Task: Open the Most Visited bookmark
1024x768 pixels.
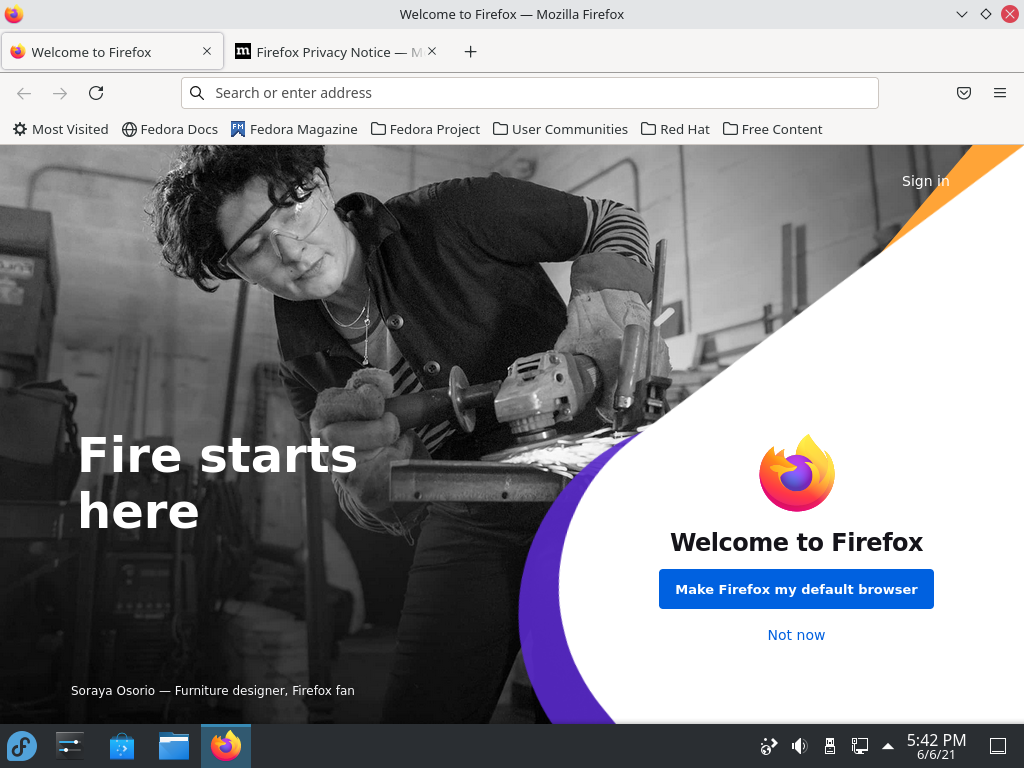Action: pyautogui.click(x=61, y=129)
